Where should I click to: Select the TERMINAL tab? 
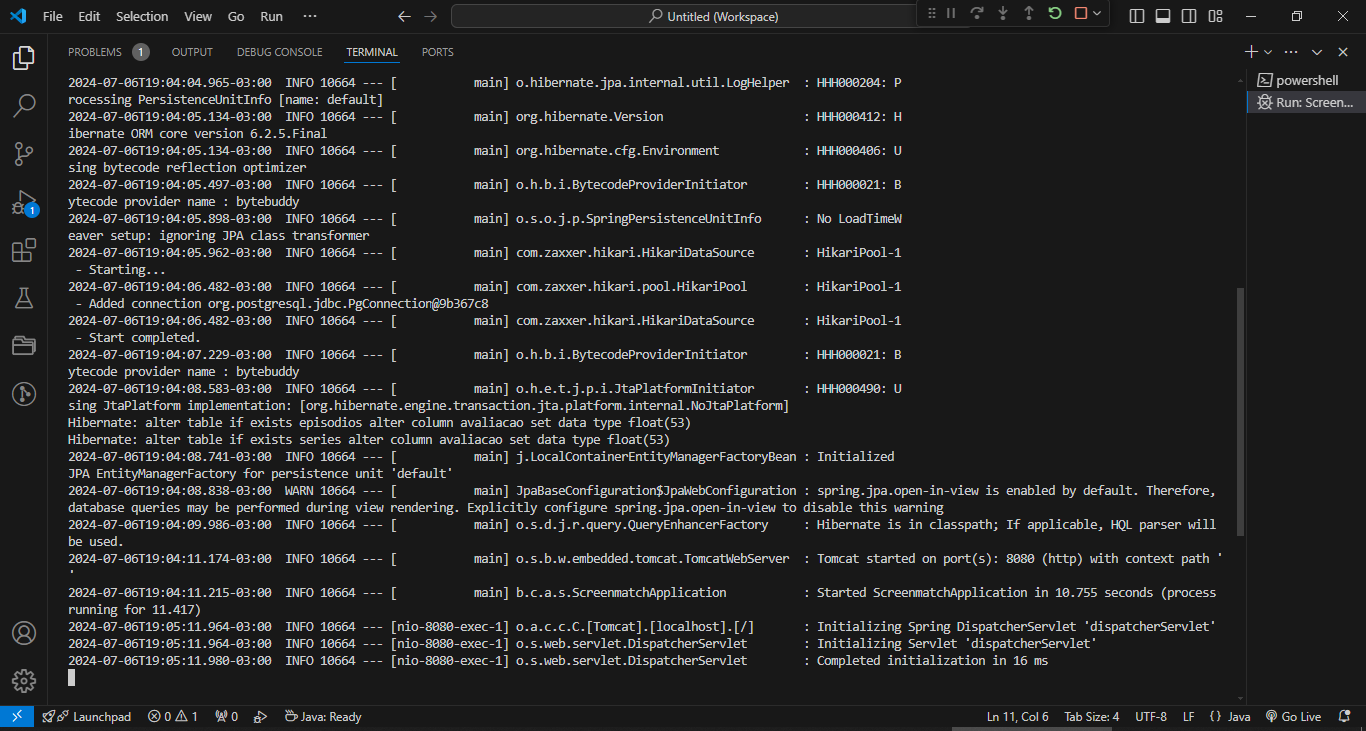coord(372,52)
